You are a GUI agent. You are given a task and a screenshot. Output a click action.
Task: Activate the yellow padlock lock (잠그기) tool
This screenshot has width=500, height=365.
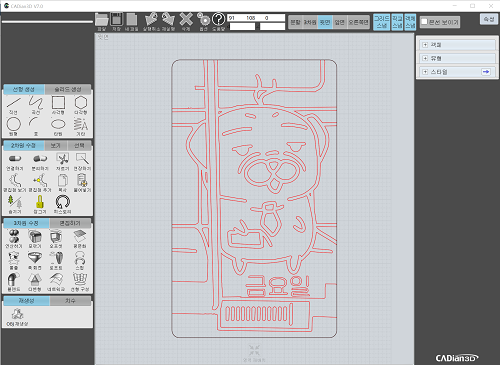pos(40,204)
